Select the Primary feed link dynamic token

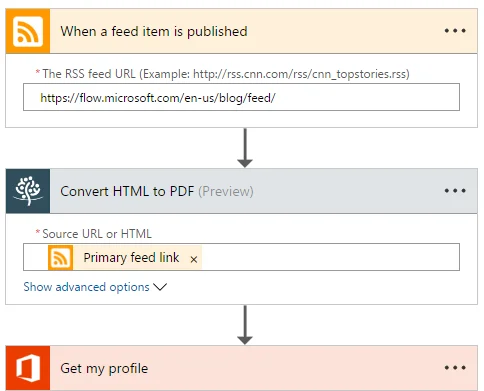click(125, 257)
